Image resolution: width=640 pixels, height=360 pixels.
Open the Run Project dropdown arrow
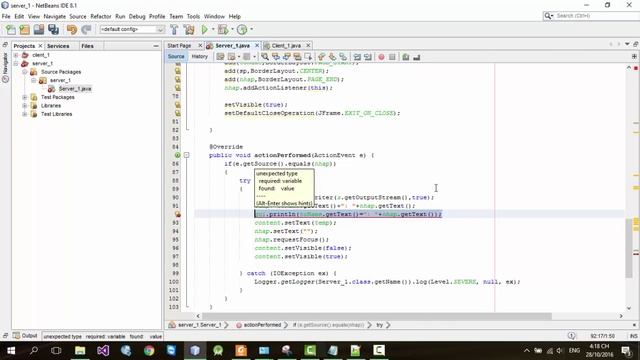[213, 29]
